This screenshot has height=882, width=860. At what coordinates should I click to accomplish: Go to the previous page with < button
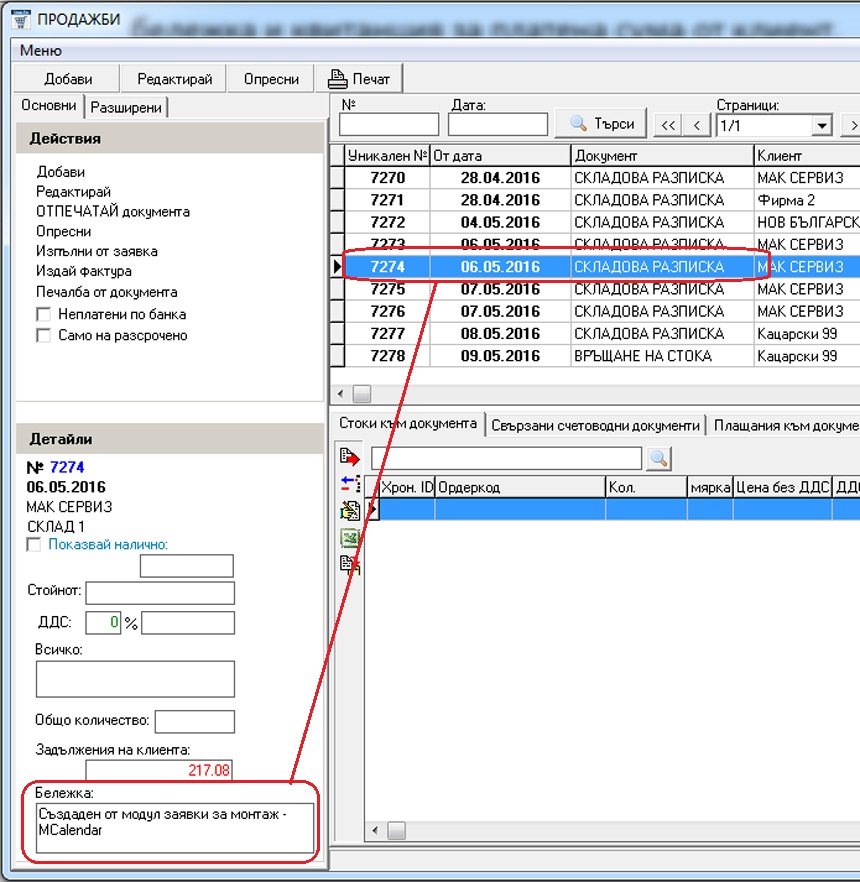pos(697,125)
